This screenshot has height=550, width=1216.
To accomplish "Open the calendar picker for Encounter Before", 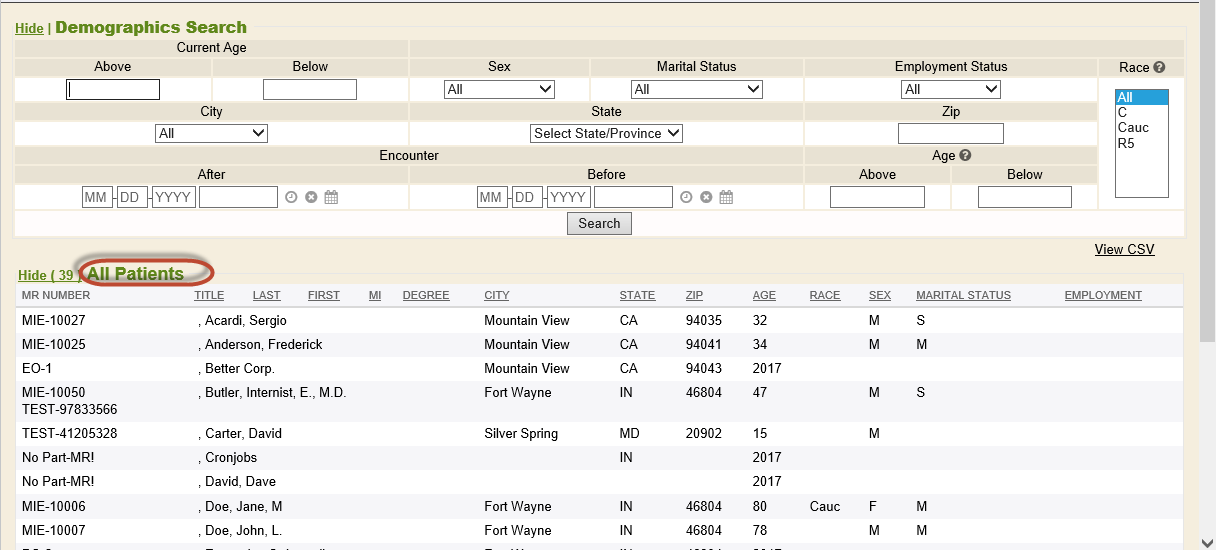I will pyautogui.click(x=726, y=197).
